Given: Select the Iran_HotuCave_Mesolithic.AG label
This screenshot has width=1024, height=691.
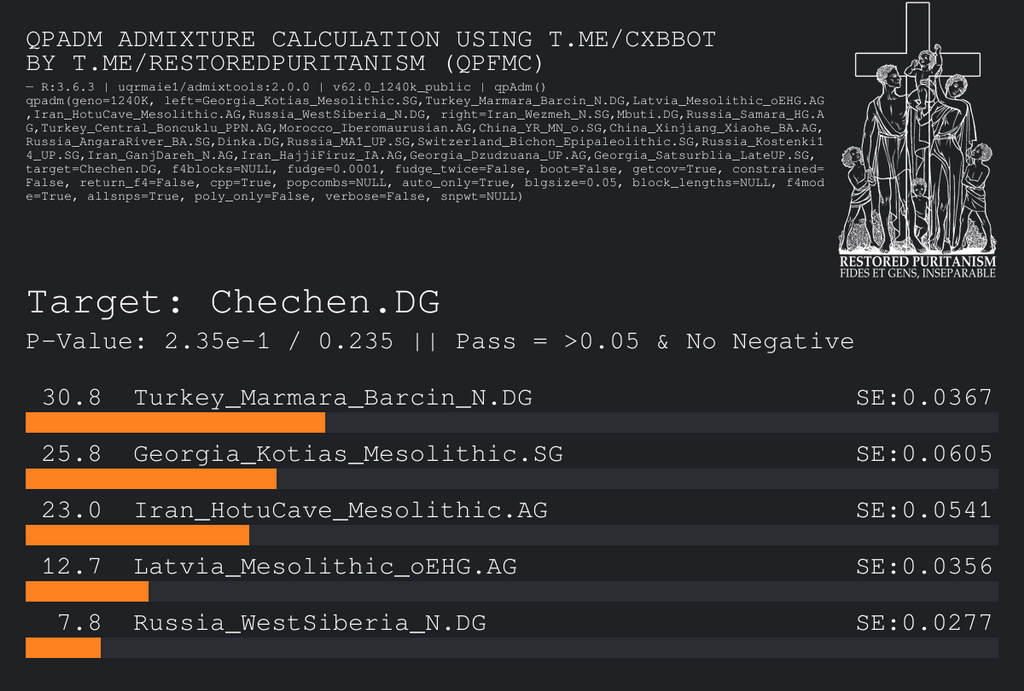Looking at the screenshot, I should coord(341,510).
